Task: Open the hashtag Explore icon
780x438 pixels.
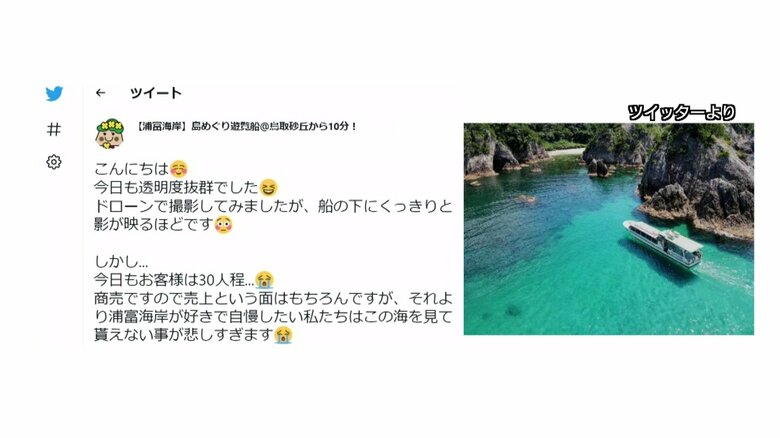Action: (x=54, y=130)
